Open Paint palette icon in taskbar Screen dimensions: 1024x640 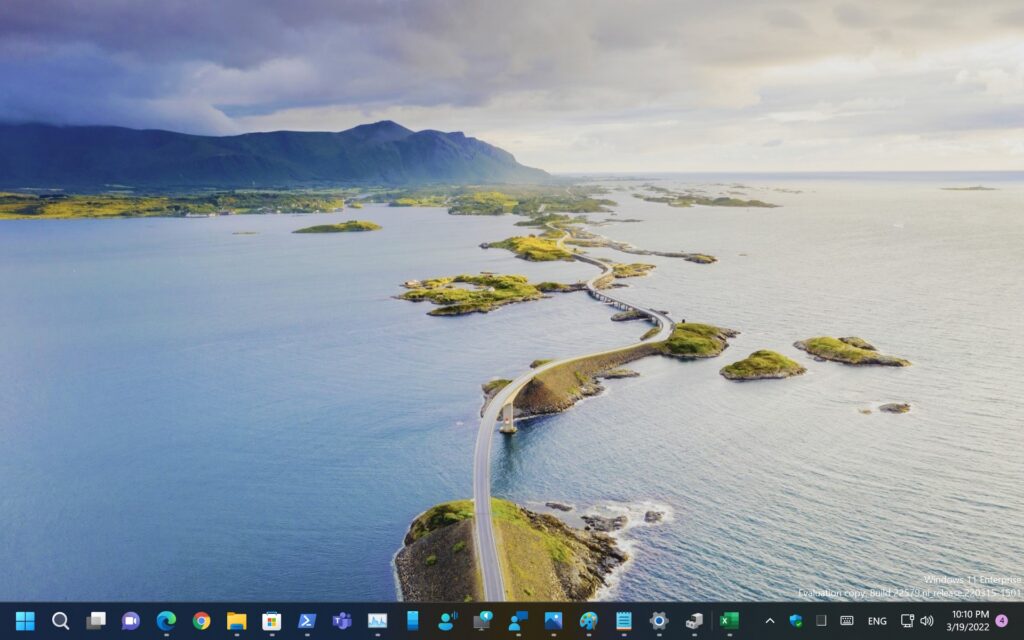pyautogui.click(x=588, y=621)
